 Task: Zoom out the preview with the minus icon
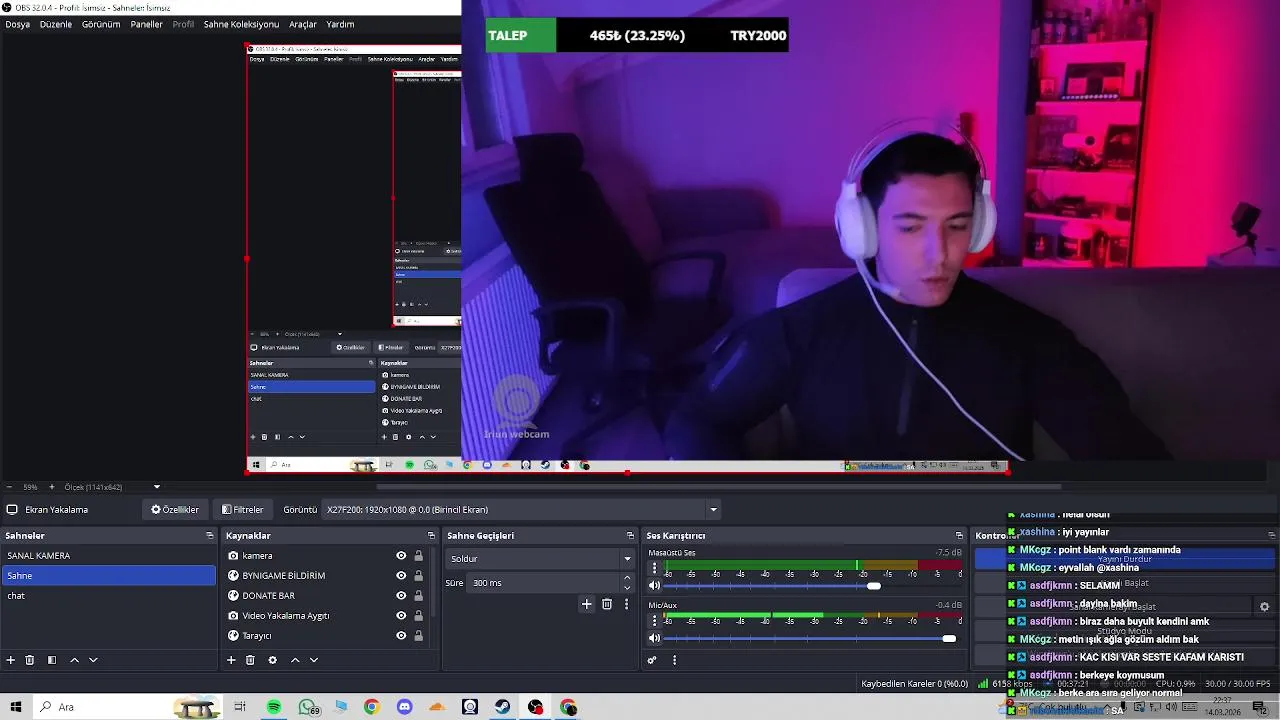10,487
